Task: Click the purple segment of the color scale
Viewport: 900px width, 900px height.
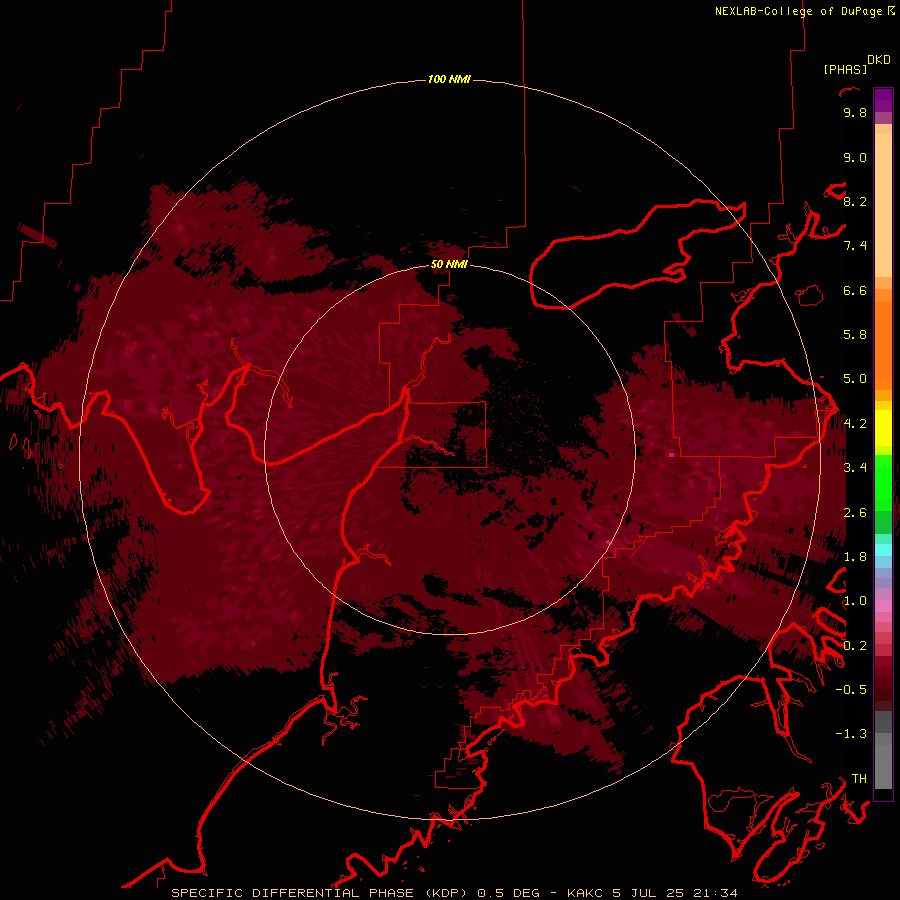Action: coord(883,100)
